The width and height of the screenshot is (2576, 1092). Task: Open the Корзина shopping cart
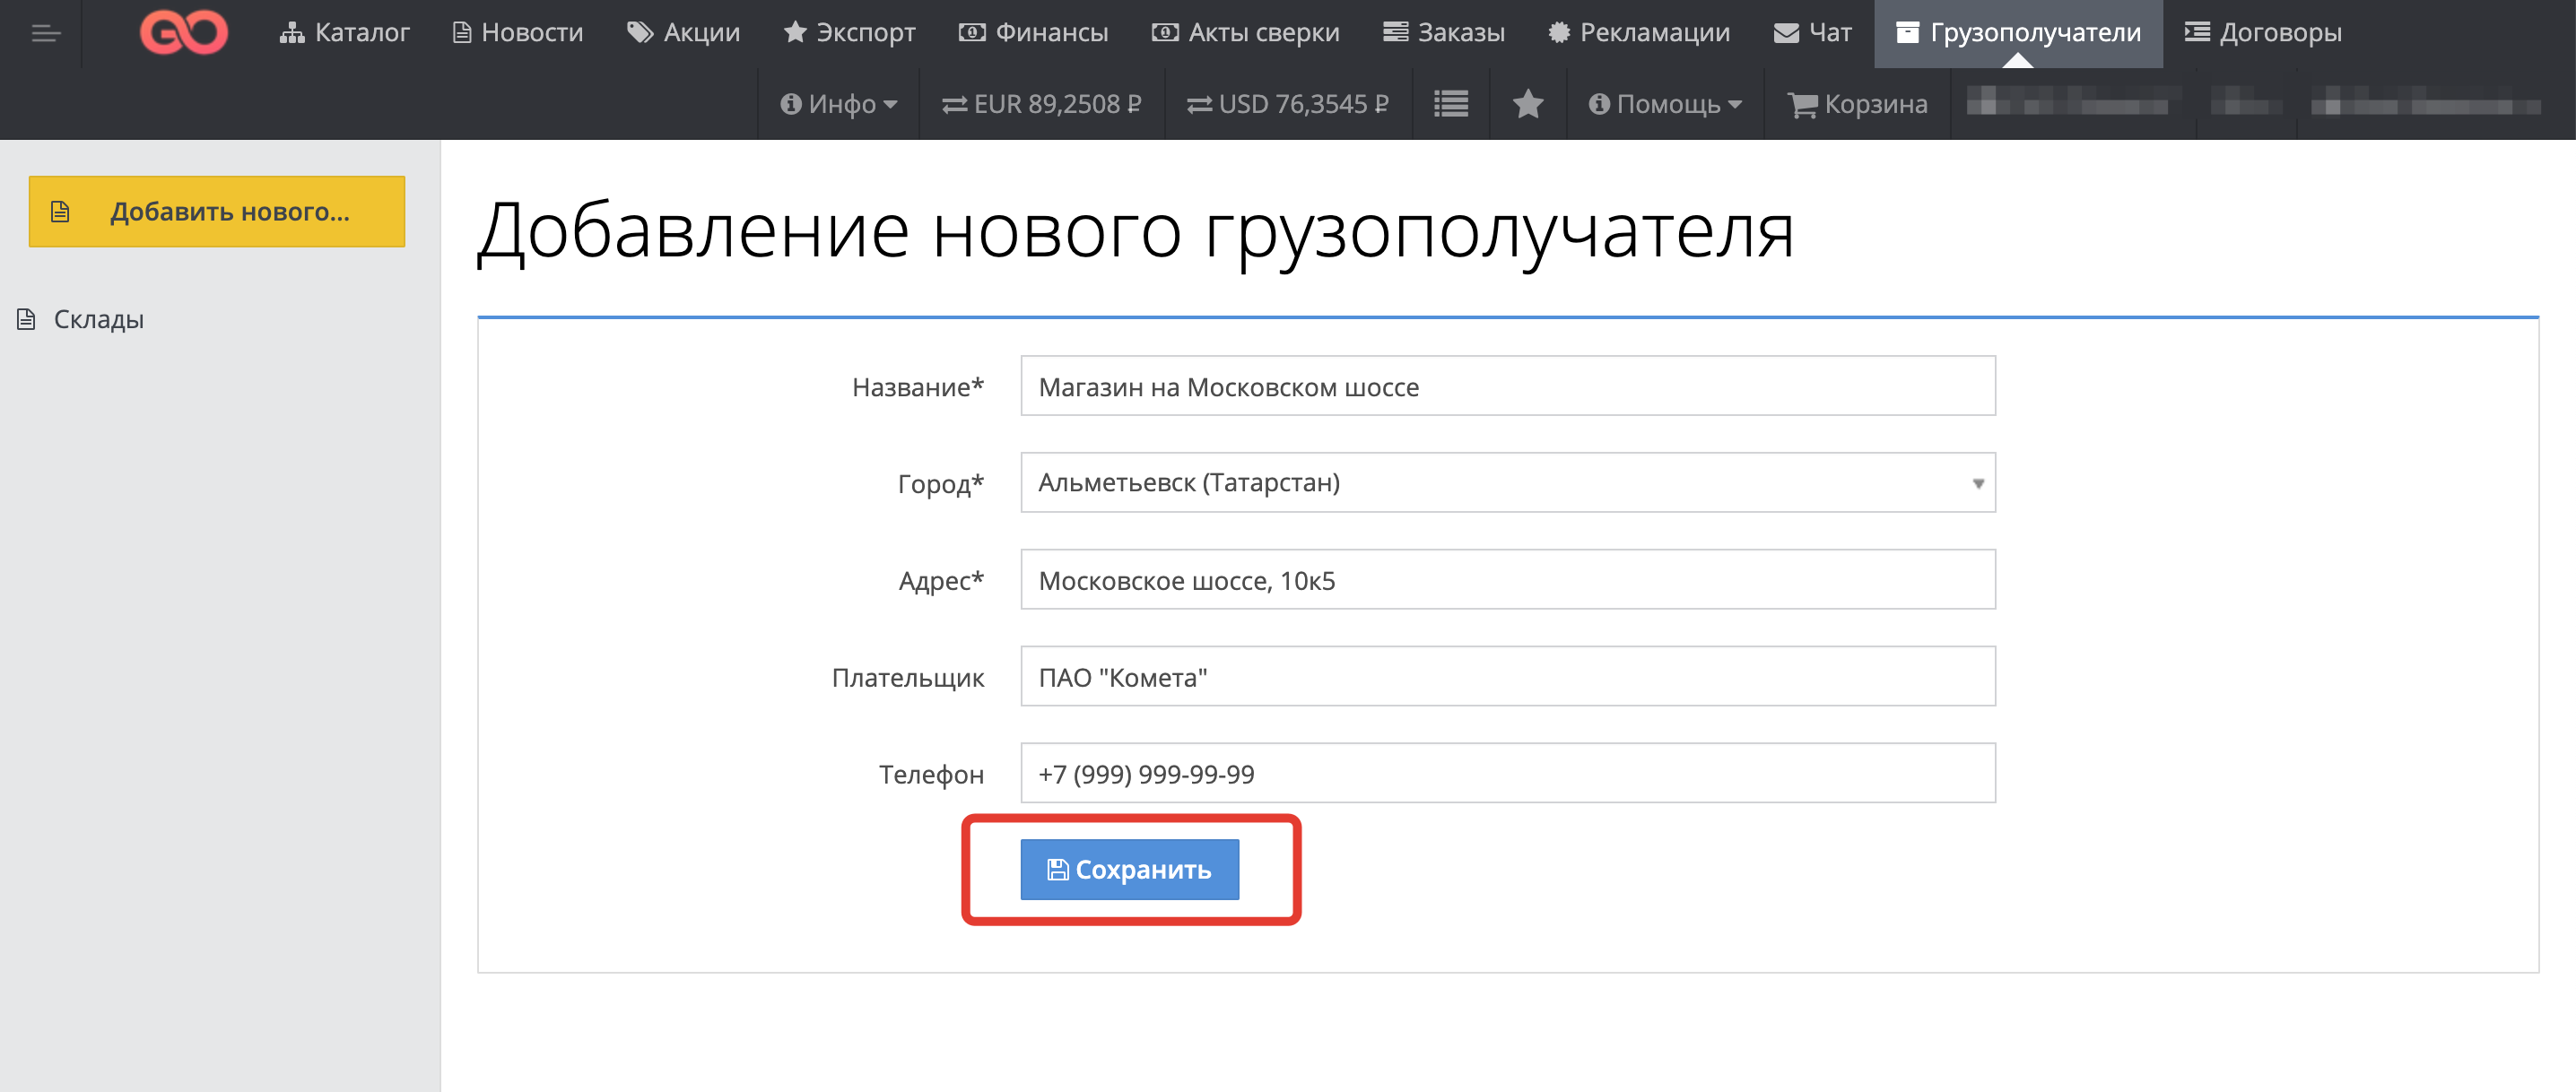(x=1857, y=104)
